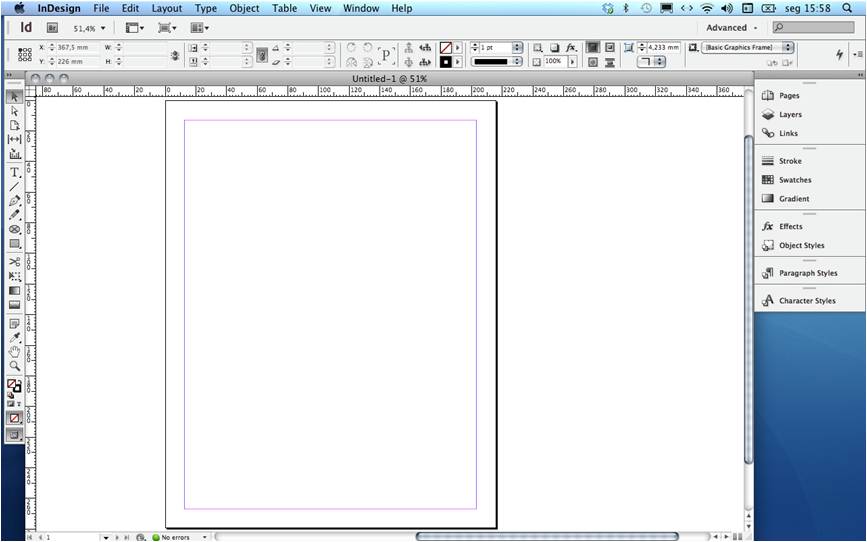Click the horizontal scrollbar at the bottom
867x542 pixels.
click(x=546, y=536)
